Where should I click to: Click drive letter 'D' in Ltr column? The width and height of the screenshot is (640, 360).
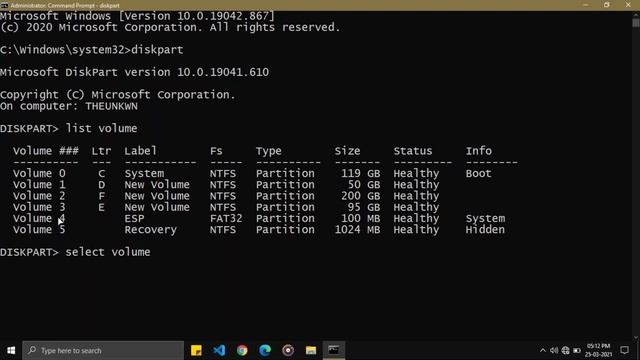(x=101, y=185)
